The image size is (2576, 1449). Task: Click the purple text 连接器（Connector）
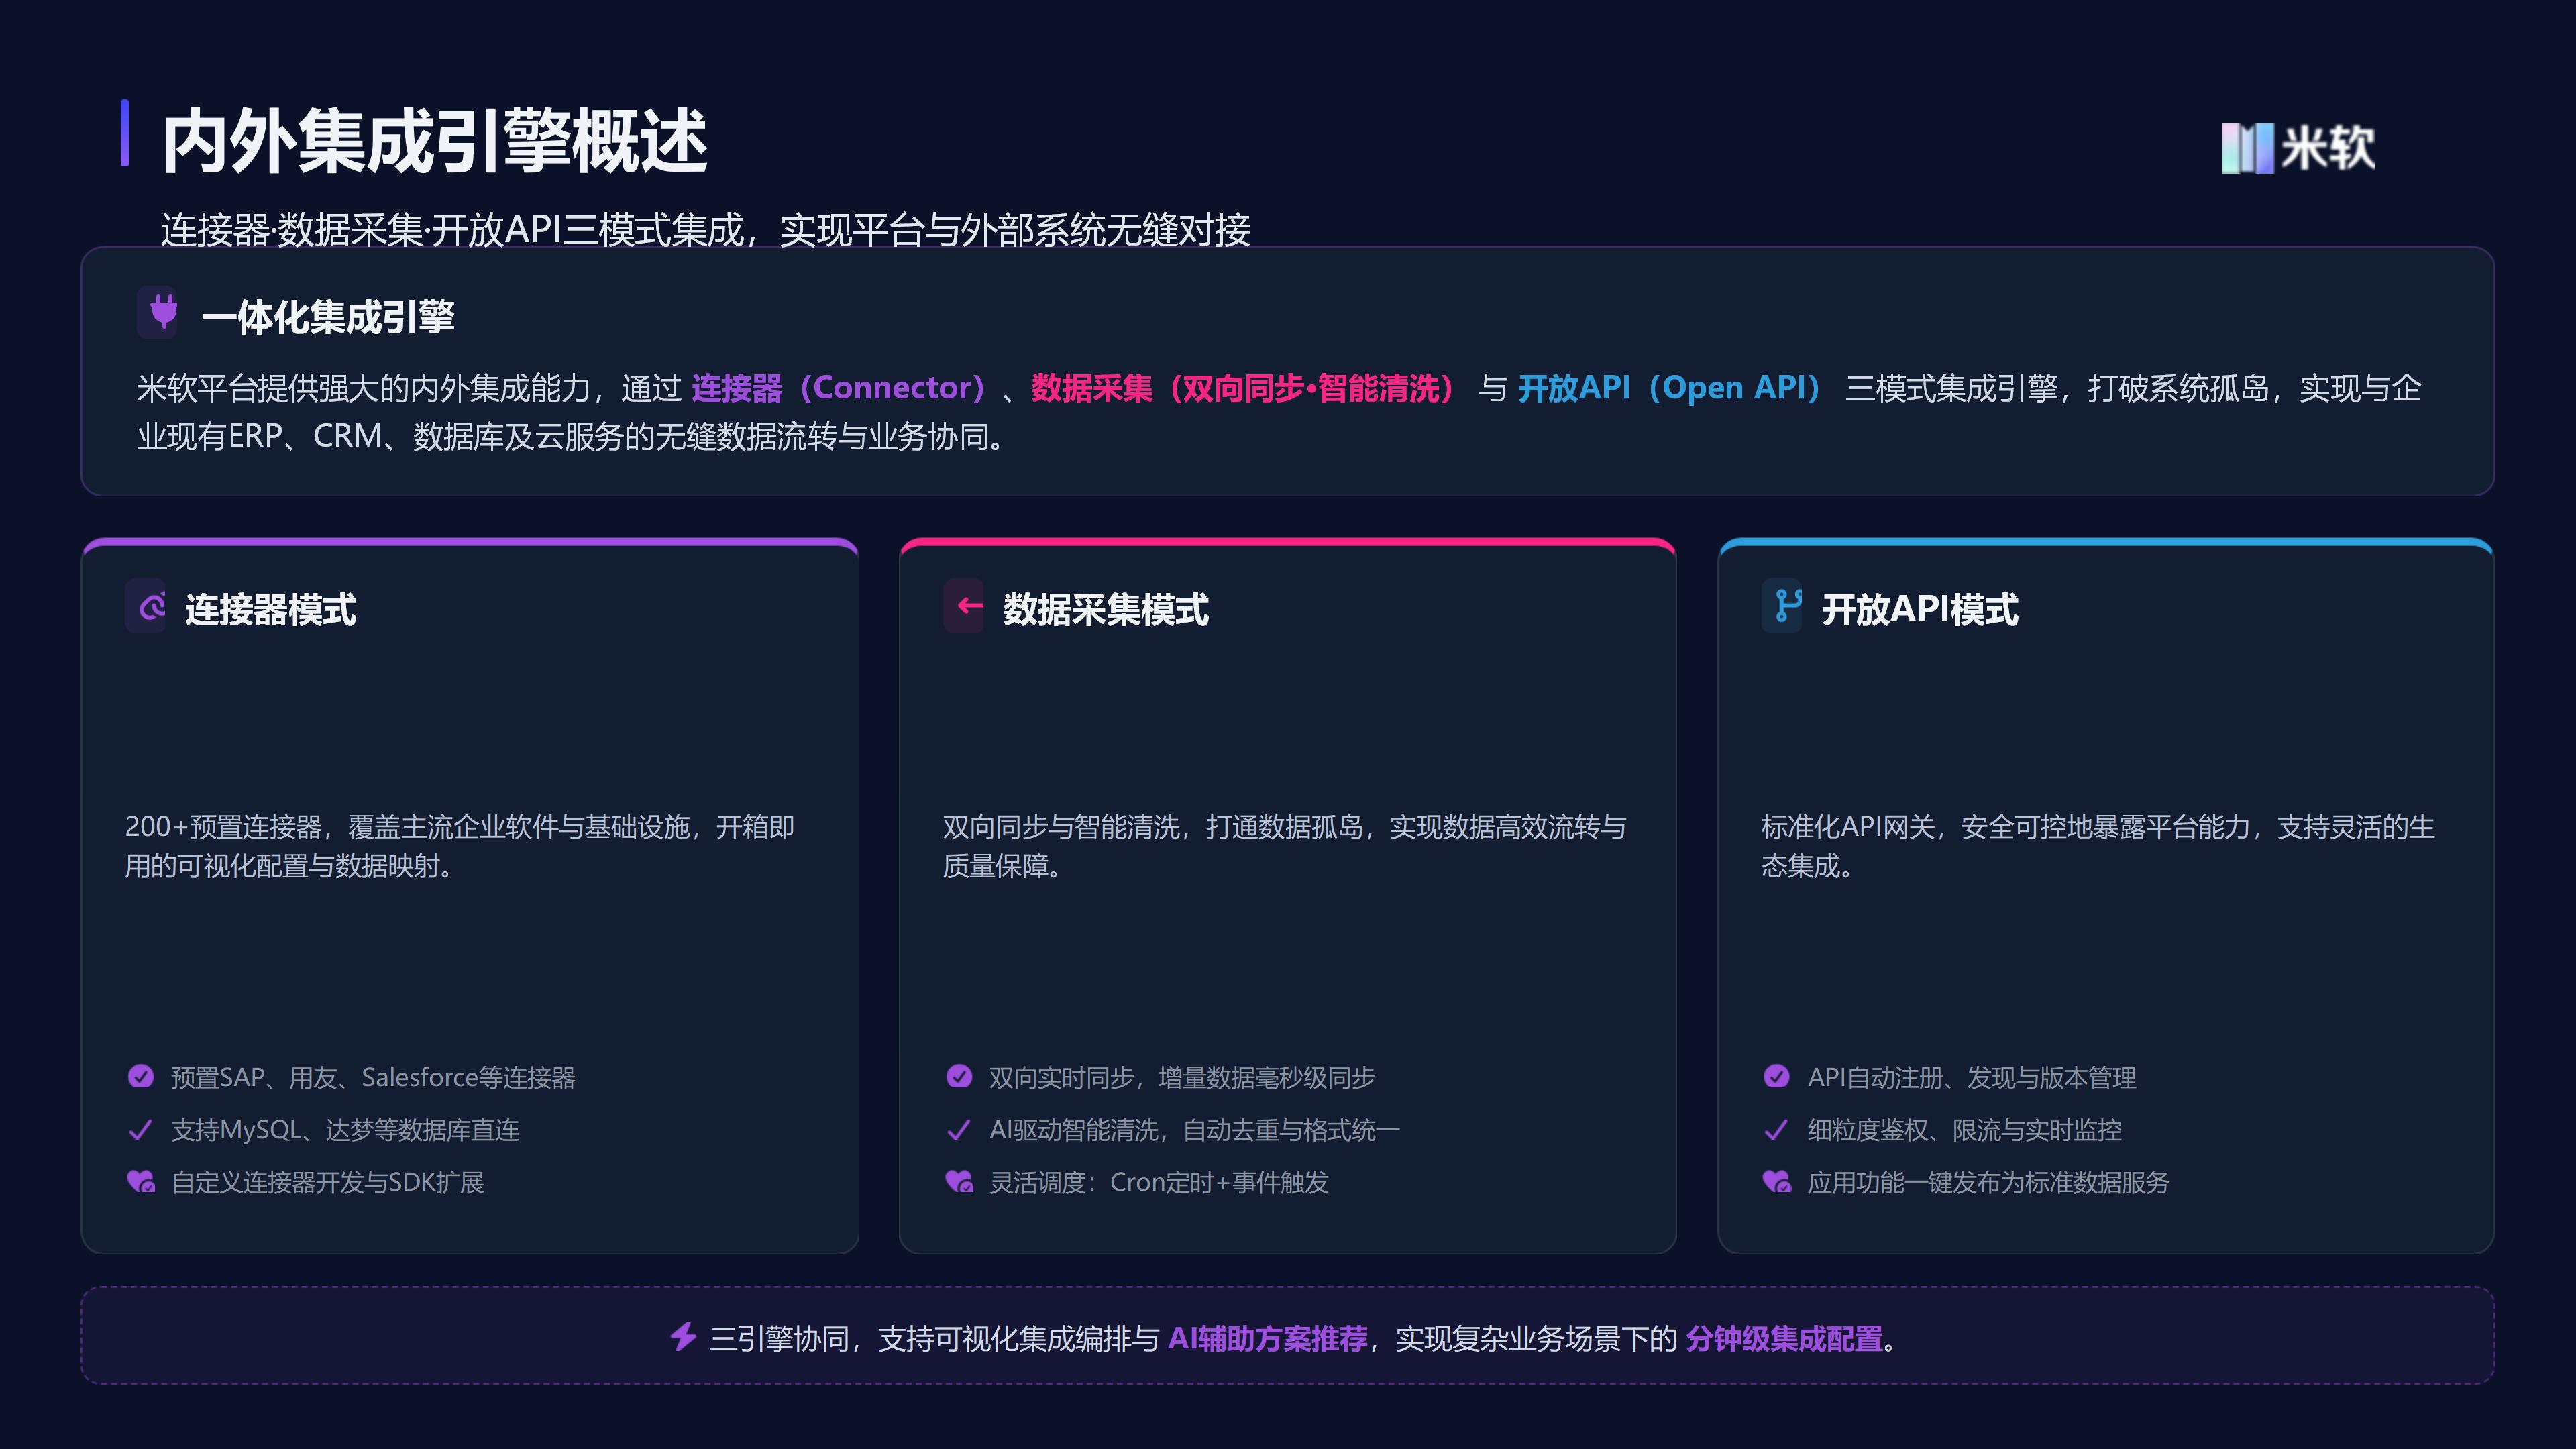pyautogui.click(x=841, y=388)
